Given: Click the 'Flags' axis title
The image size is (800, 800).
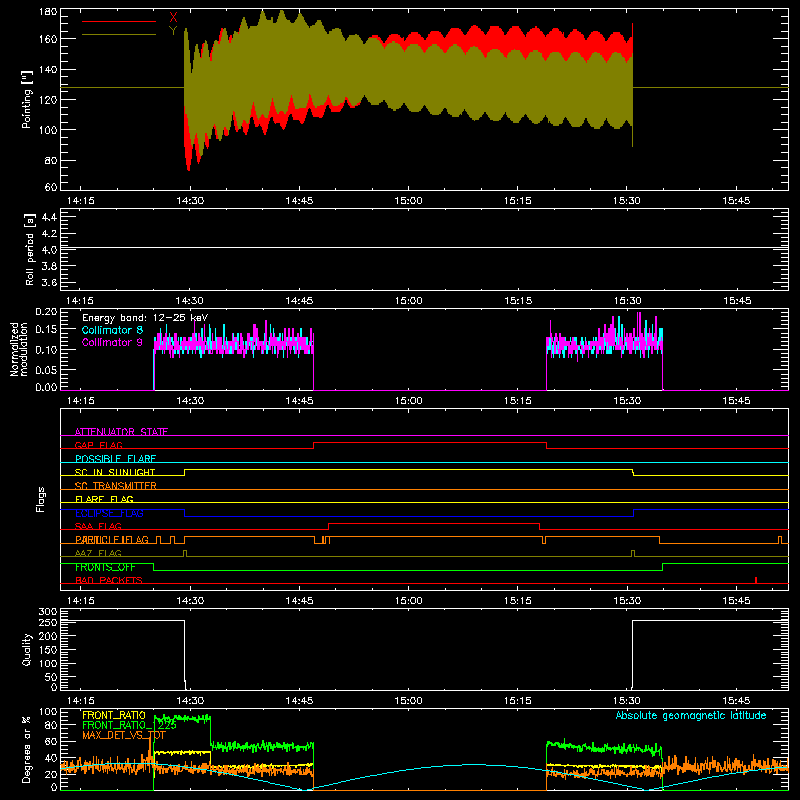Looking at the screenshot, I should (40, 499).
